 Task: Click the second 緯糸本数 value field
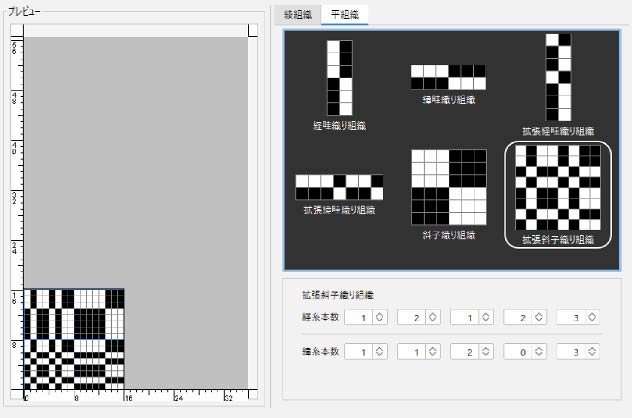tap(412, 351)
